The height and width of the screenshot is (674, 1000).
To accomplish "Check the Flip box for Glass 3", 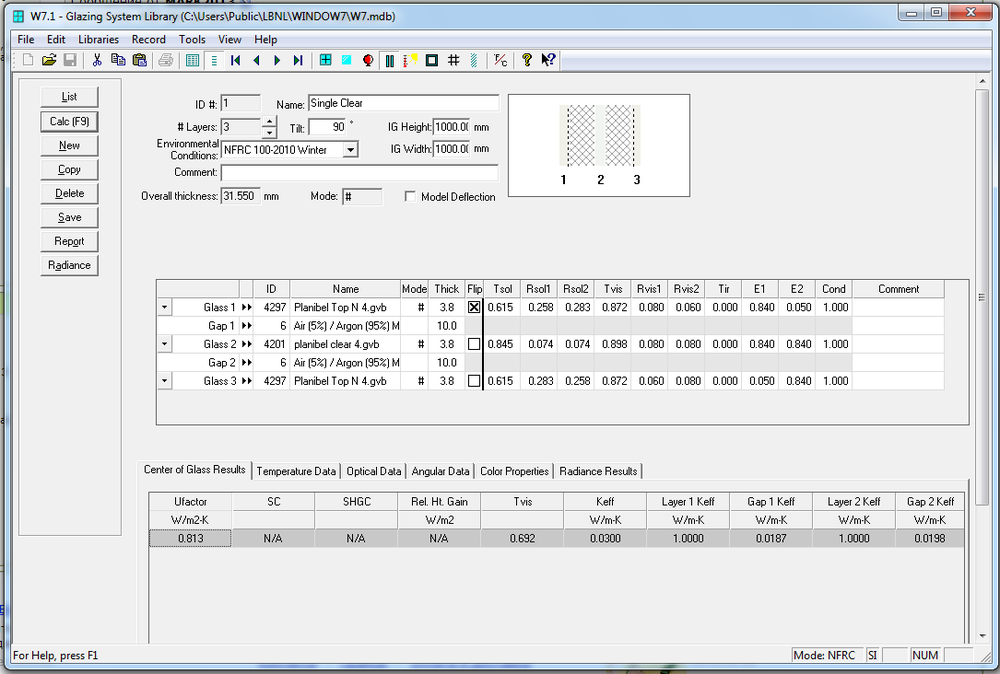I will pyautogui.click(x=474, y=381).
